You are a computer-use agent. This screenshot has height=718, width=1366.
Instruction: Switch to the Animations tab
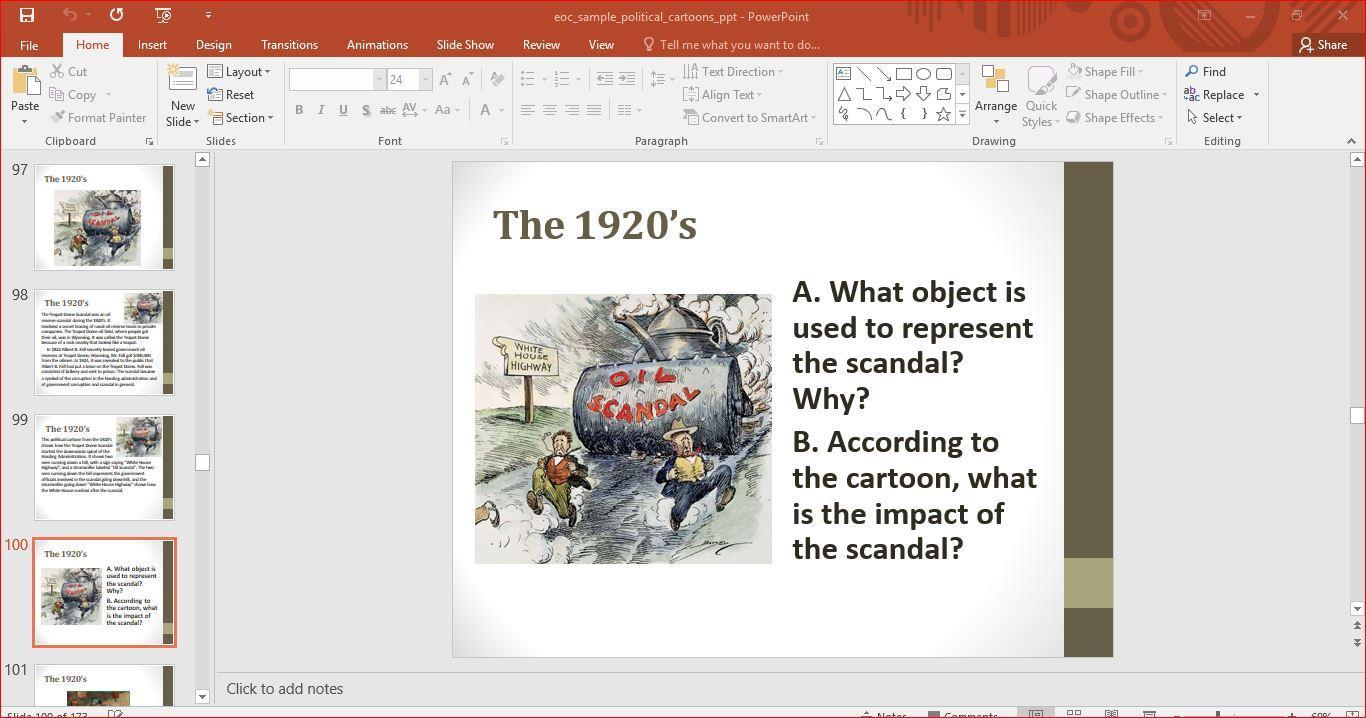click(377, 45)
